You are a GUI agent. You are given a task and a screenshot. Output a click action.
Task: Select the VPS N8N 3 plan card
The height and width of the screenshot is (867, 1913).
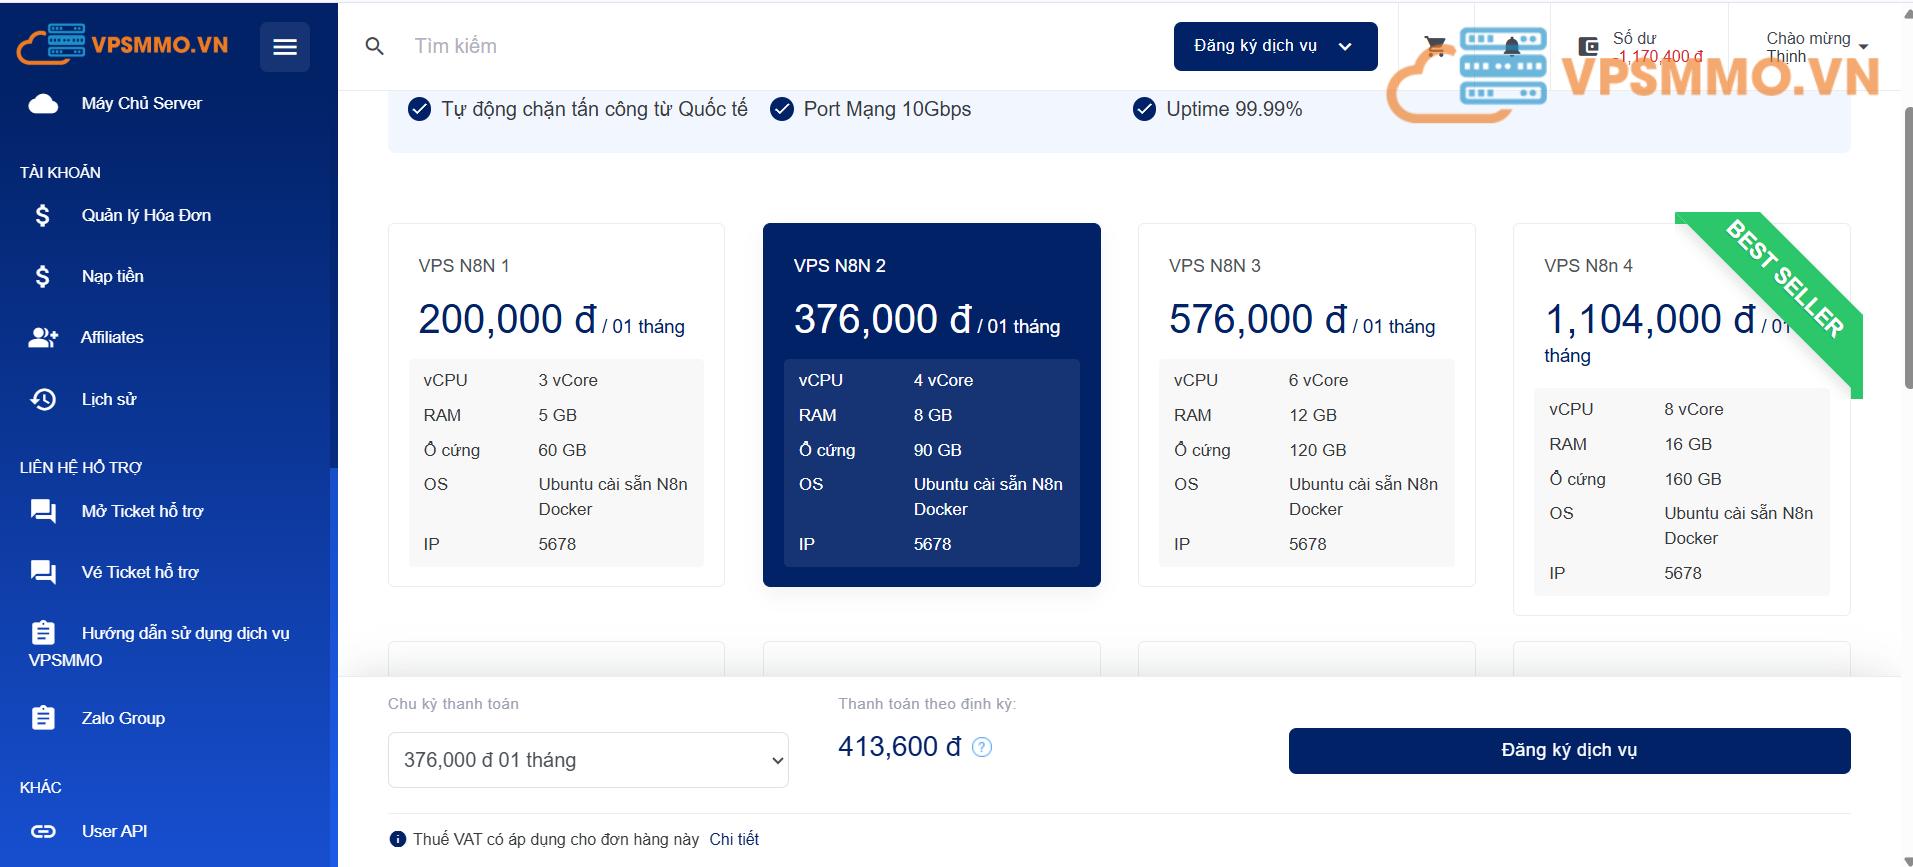click(x=1306, y=404)
